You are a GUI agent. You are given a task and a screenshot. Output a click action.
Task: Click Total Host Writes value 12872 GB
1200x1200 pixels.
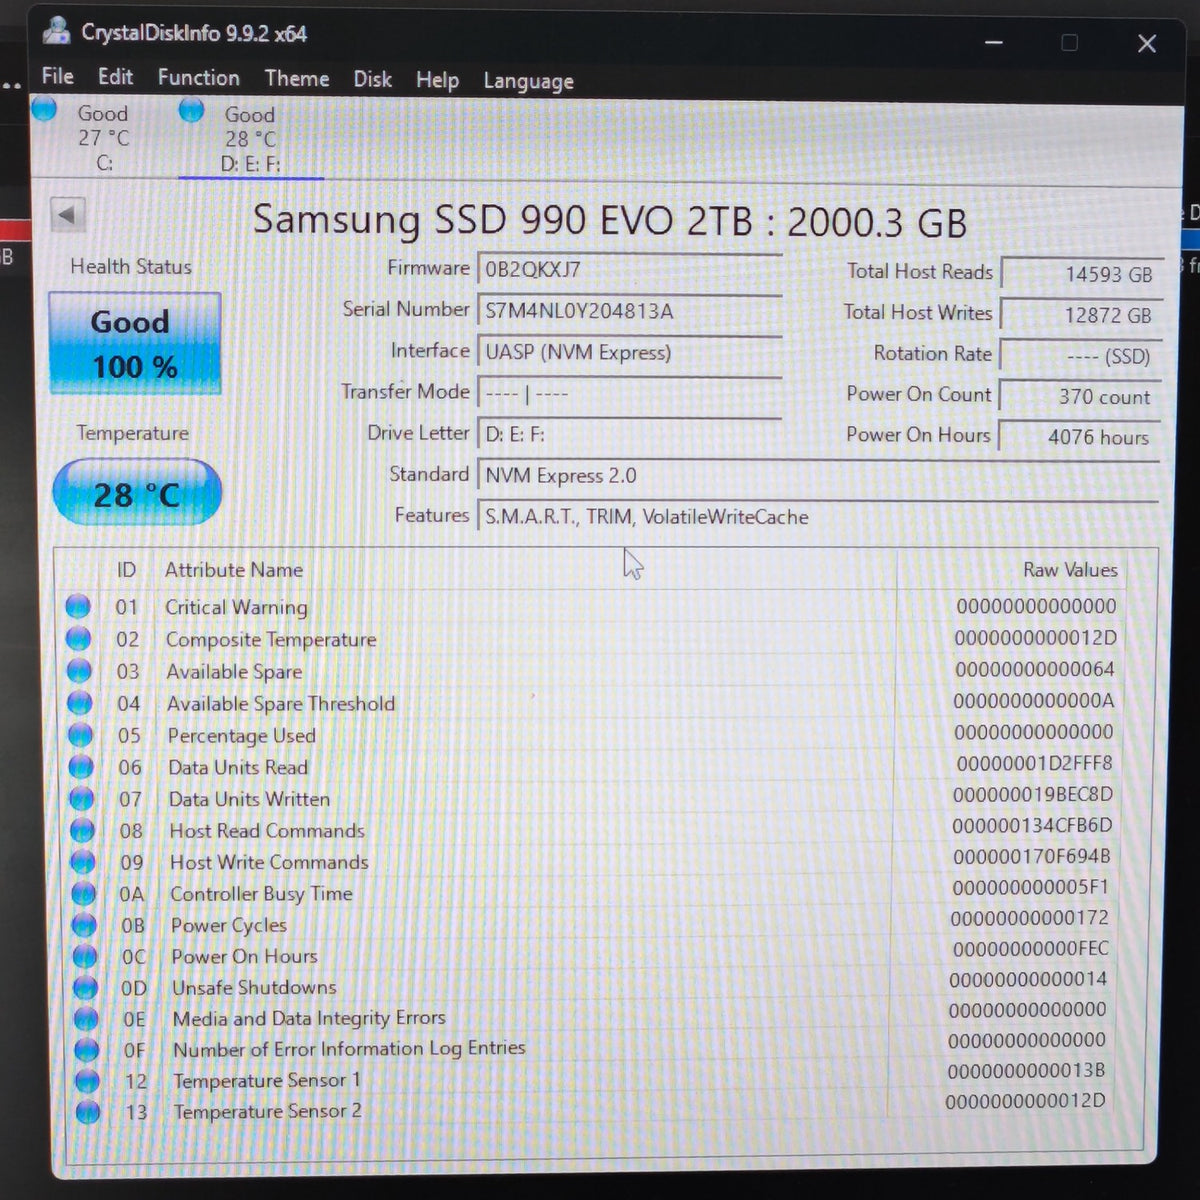[1081, 315]
